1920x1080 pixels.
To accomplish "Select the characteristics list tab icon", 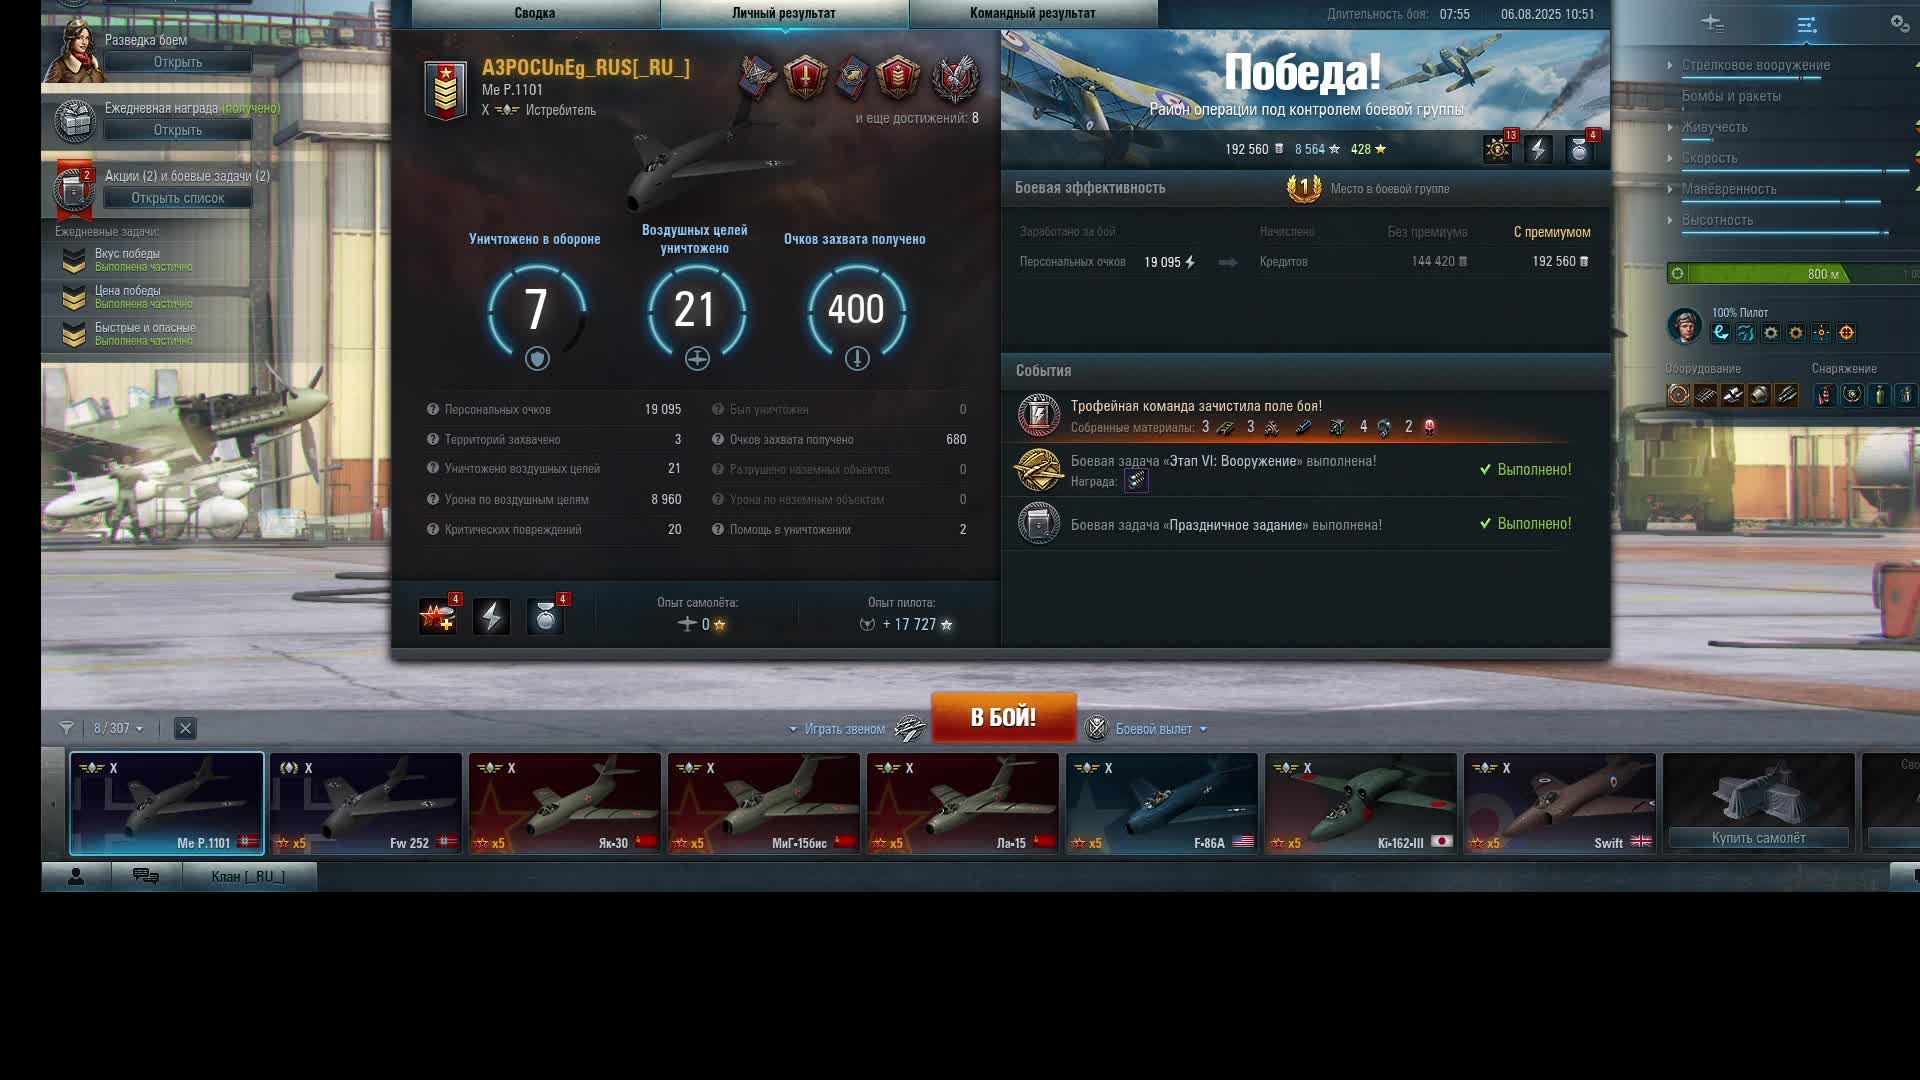I will [1806, 24].
